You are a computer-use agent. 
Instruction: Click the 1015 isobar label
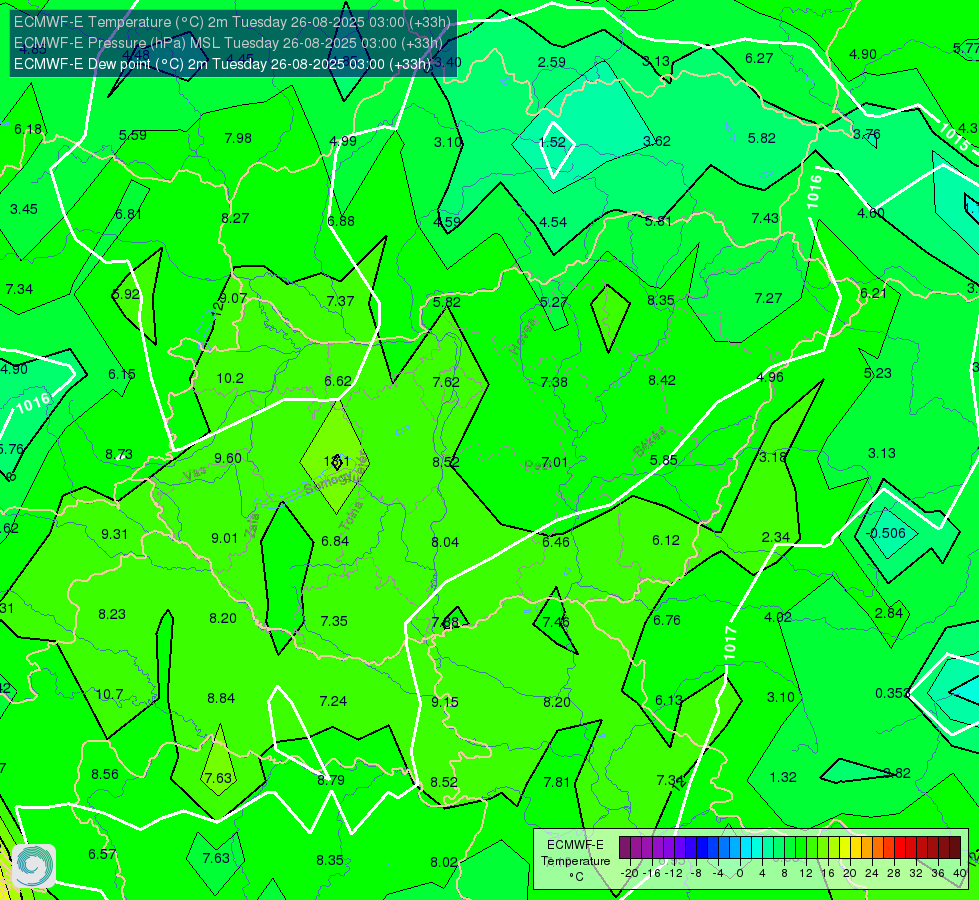[x=955, y=137]
